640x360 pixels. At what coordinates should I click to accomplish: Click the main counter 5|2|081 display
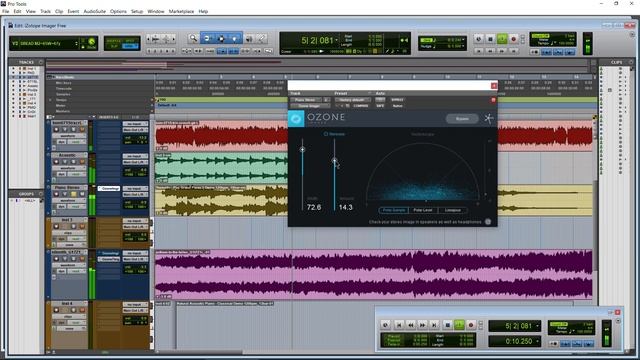click(x=317, y=40)
